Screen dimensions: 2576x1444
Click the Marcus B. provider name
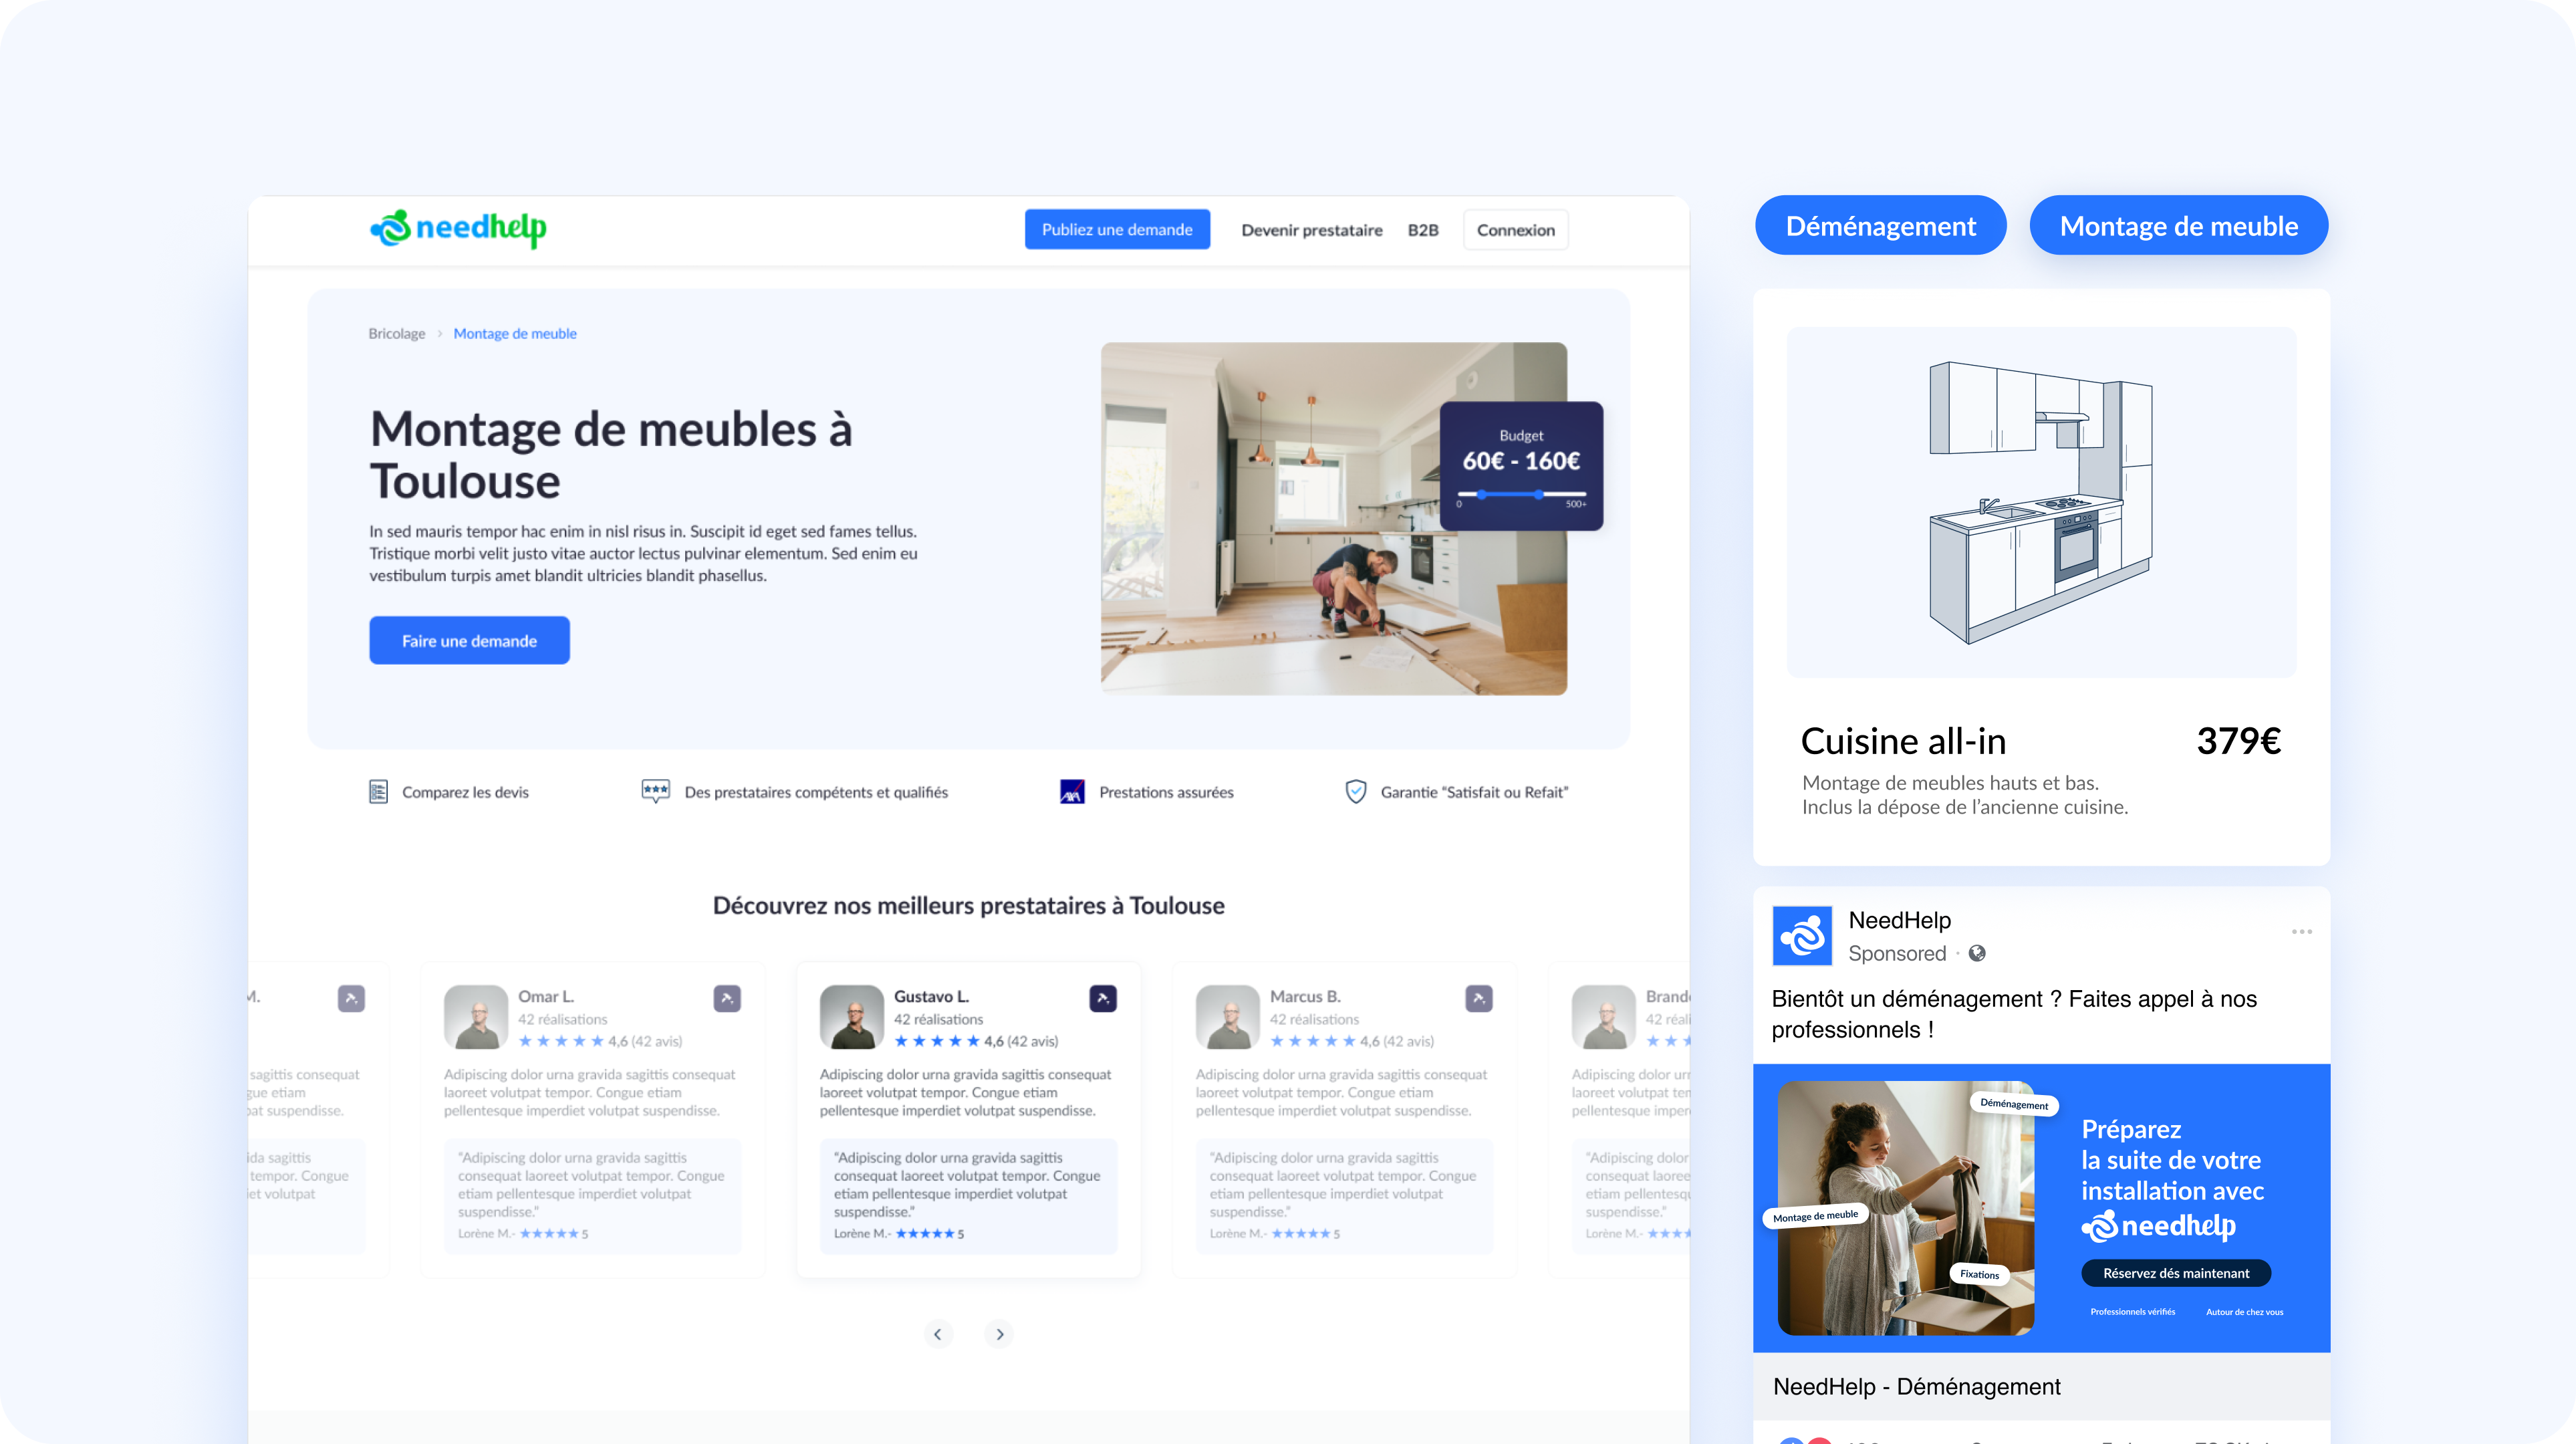tap(1305, 996)
